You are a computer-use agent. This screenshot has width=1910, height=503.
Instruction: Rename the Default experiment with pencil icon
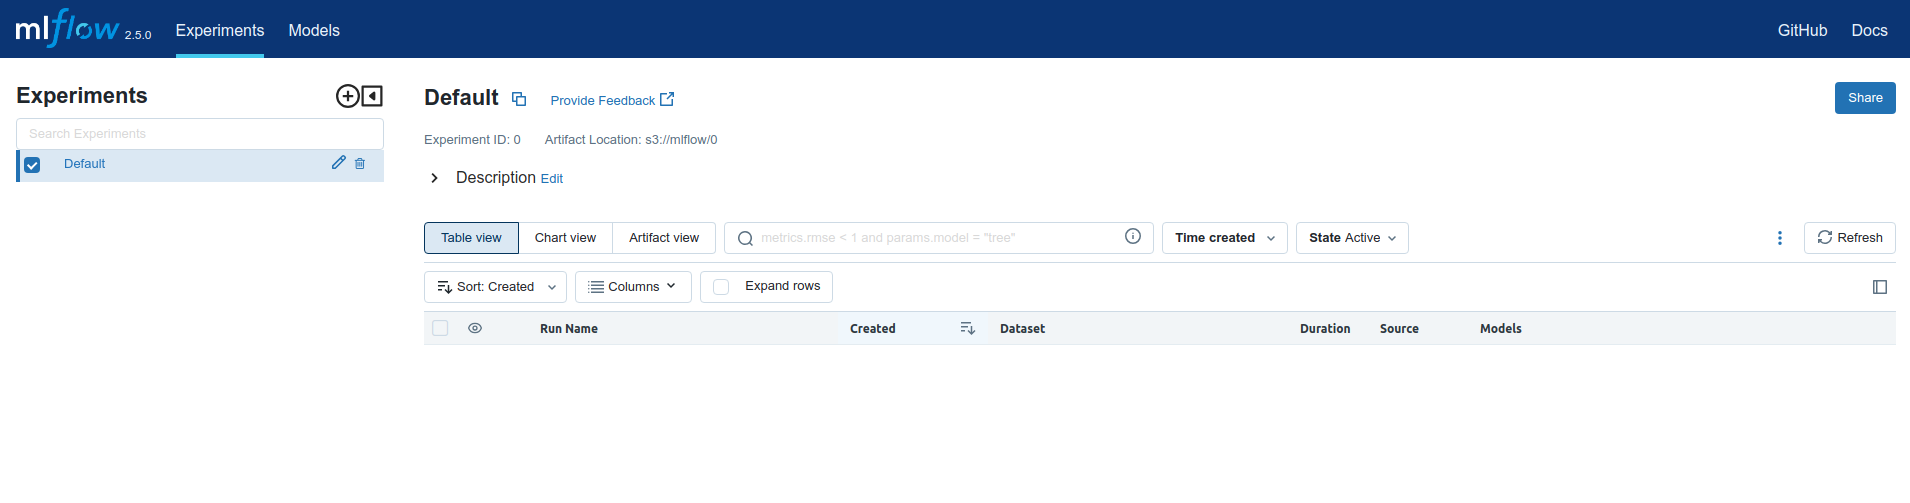click(339, 163)
